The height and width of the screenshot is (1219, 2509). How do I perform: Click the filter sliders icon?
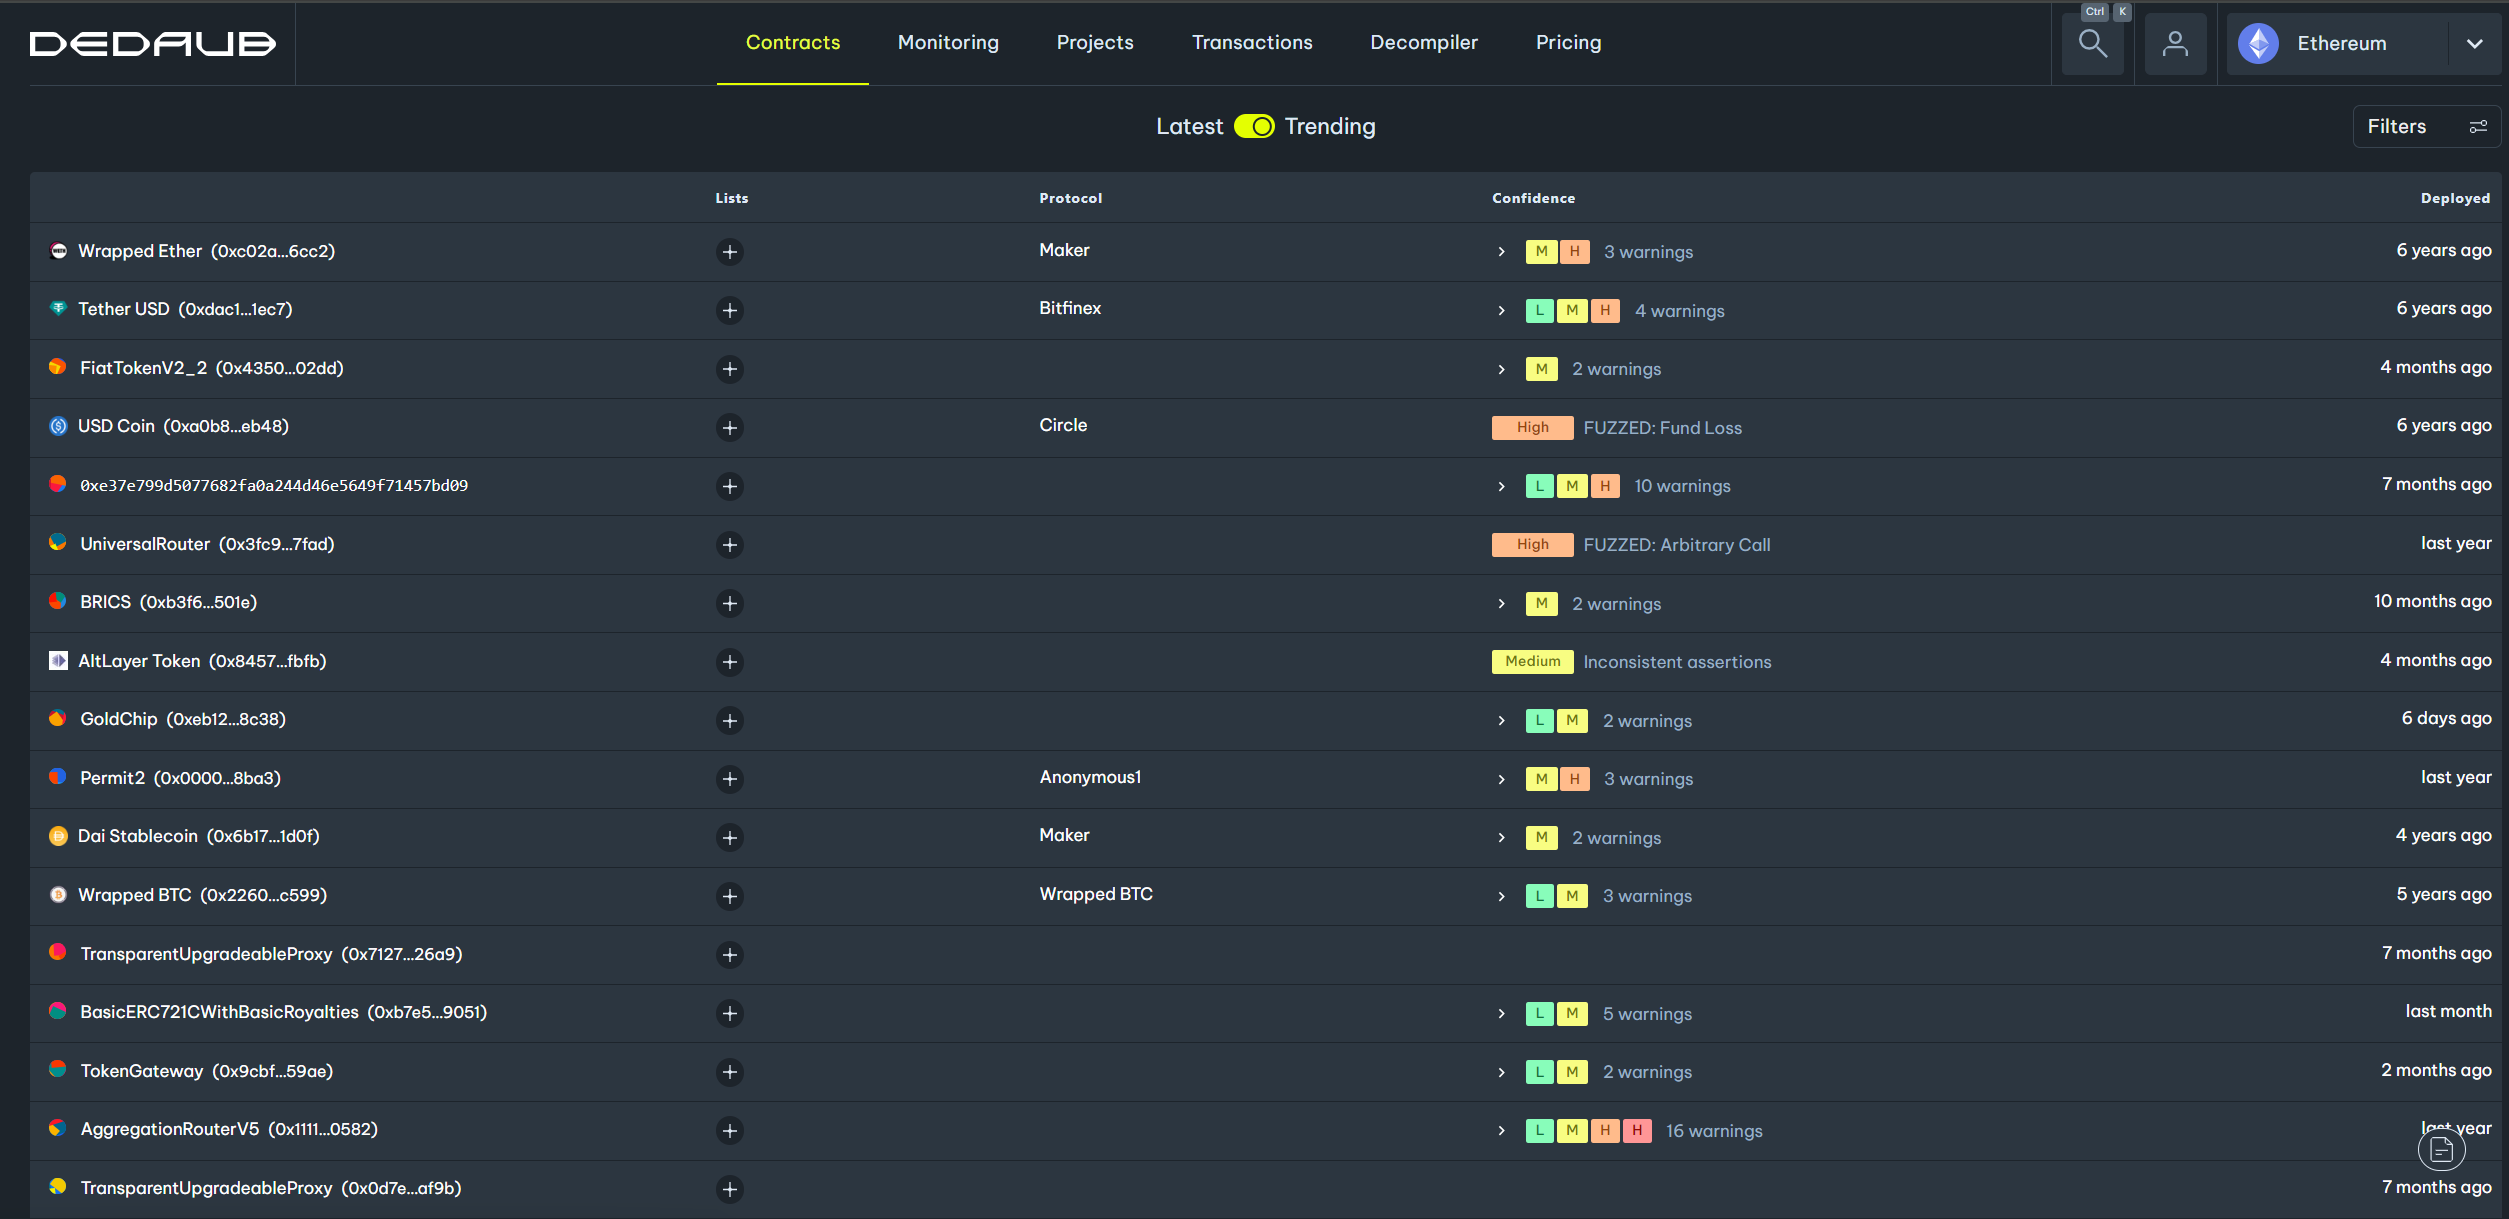pyautogui.click(x=2478, y=127)
